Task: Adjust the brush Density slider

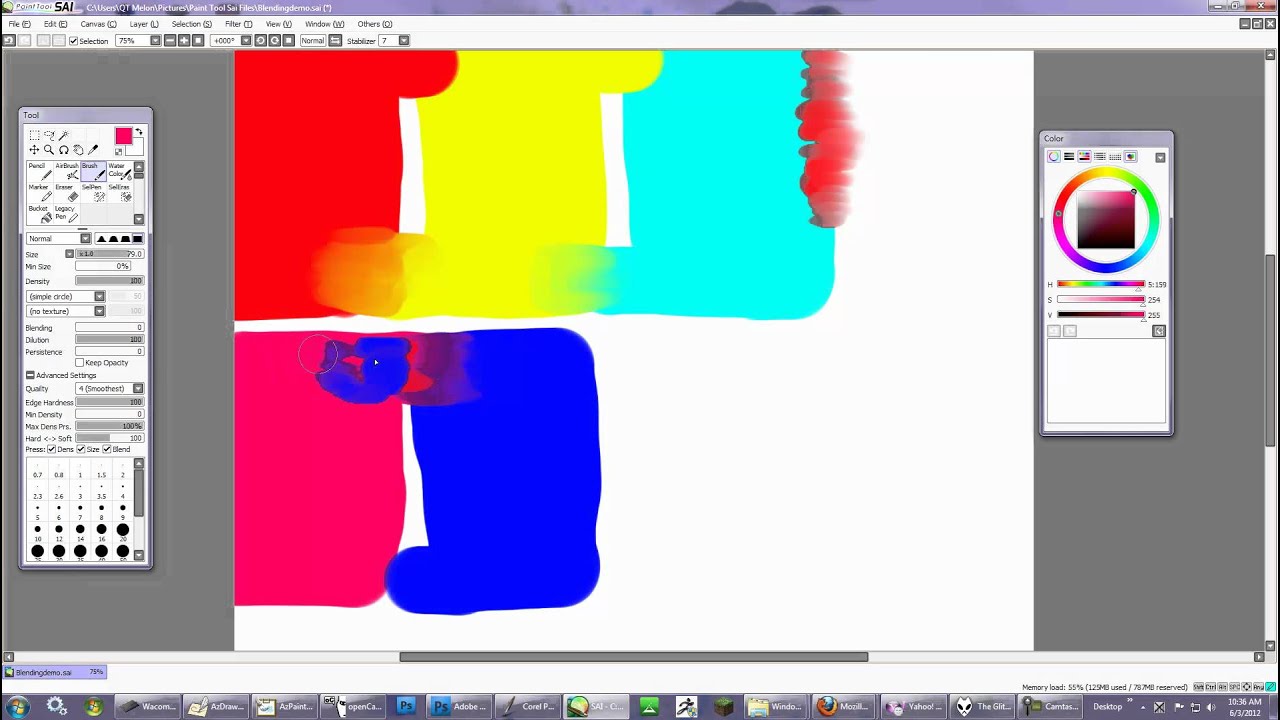Action: click(109, 281)
